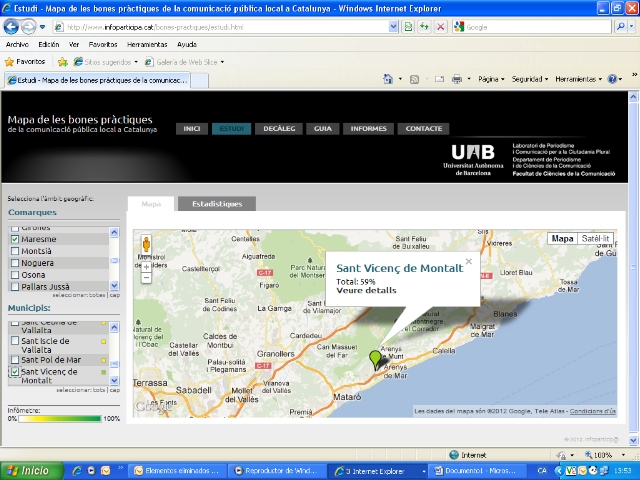Open search provider dropdown arrow

[632, 27]
